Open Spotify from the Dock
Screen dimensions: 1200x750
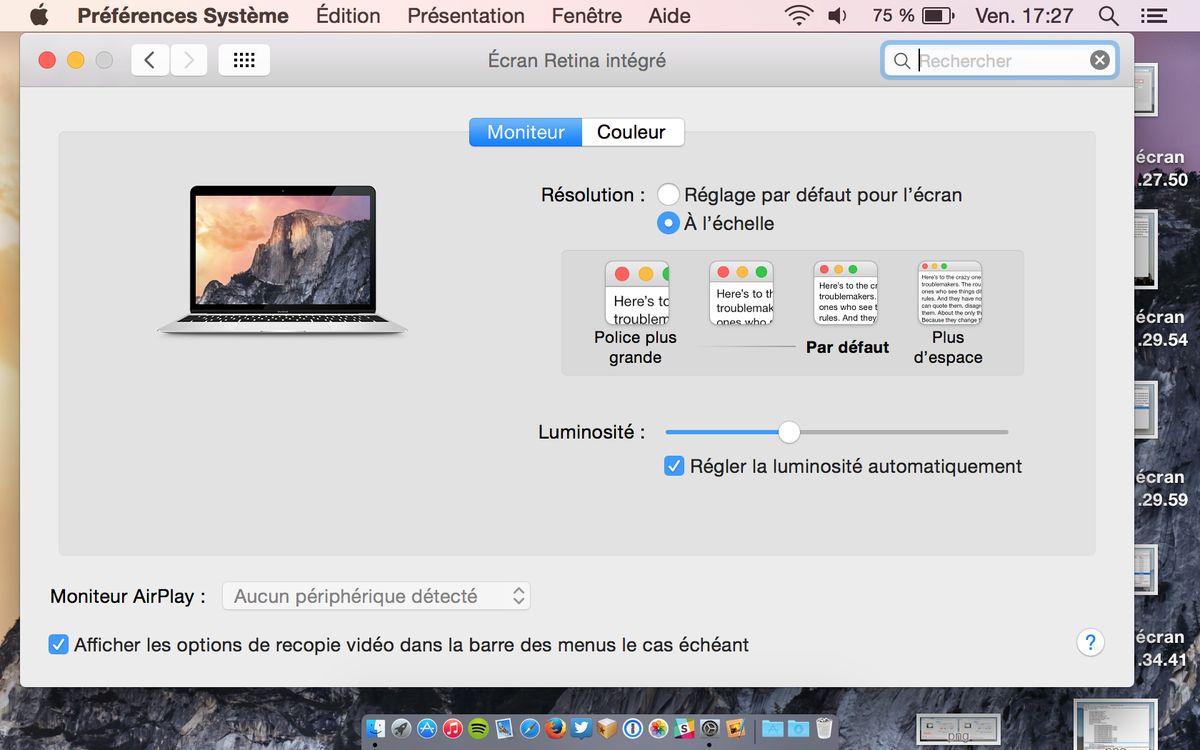click(x=478, y=729)
